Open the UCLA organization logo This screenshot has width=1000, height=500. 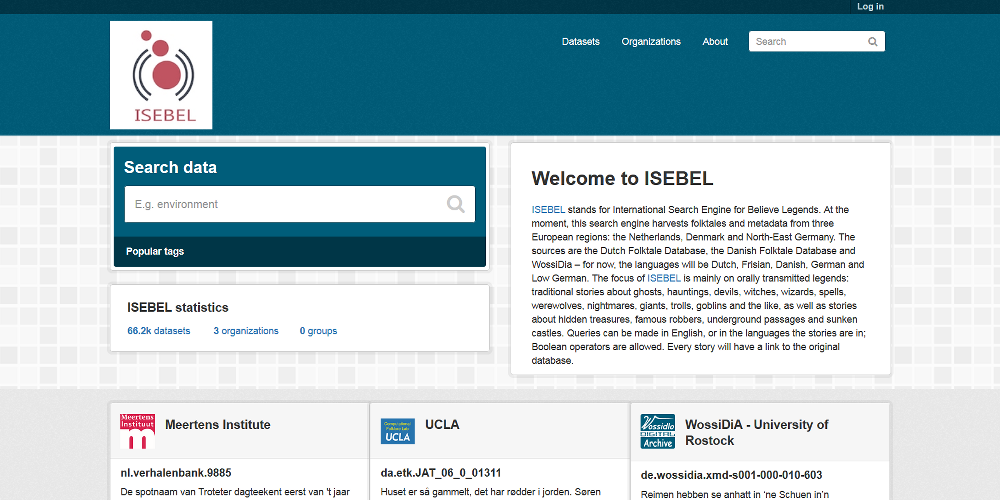click(x=397, y=431)
